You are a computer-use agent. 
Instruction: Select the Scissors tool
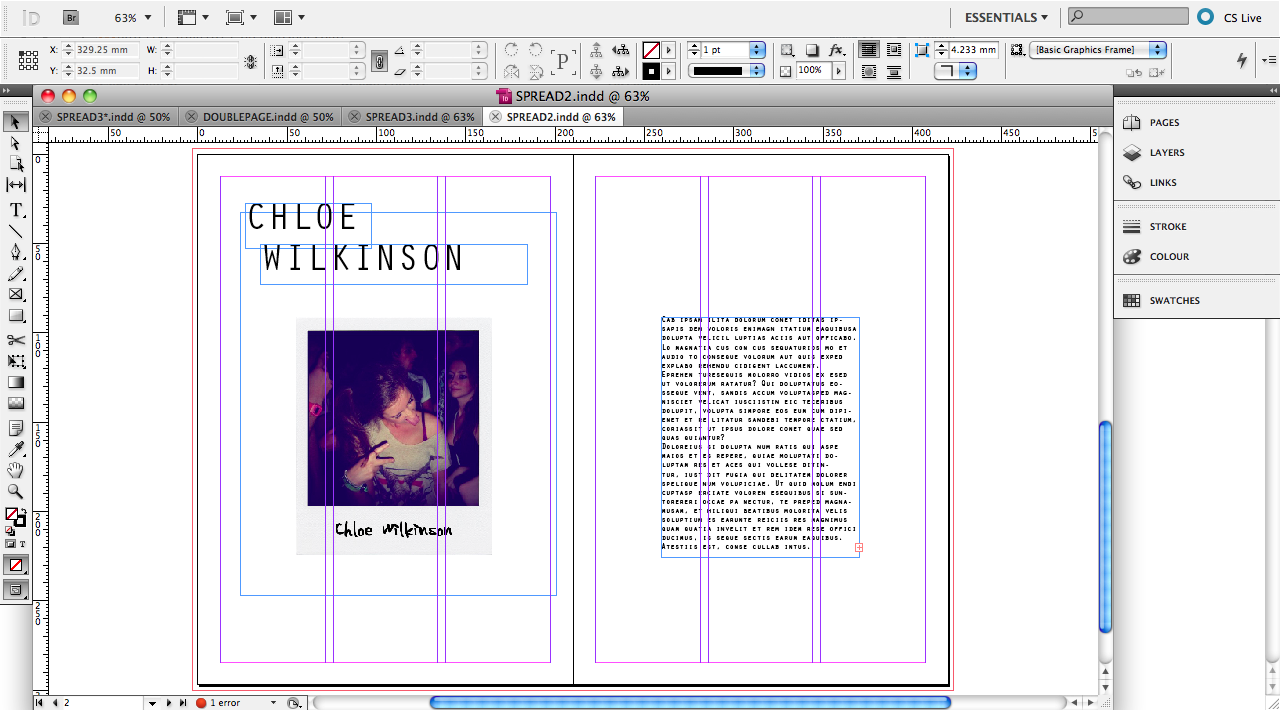15,340
